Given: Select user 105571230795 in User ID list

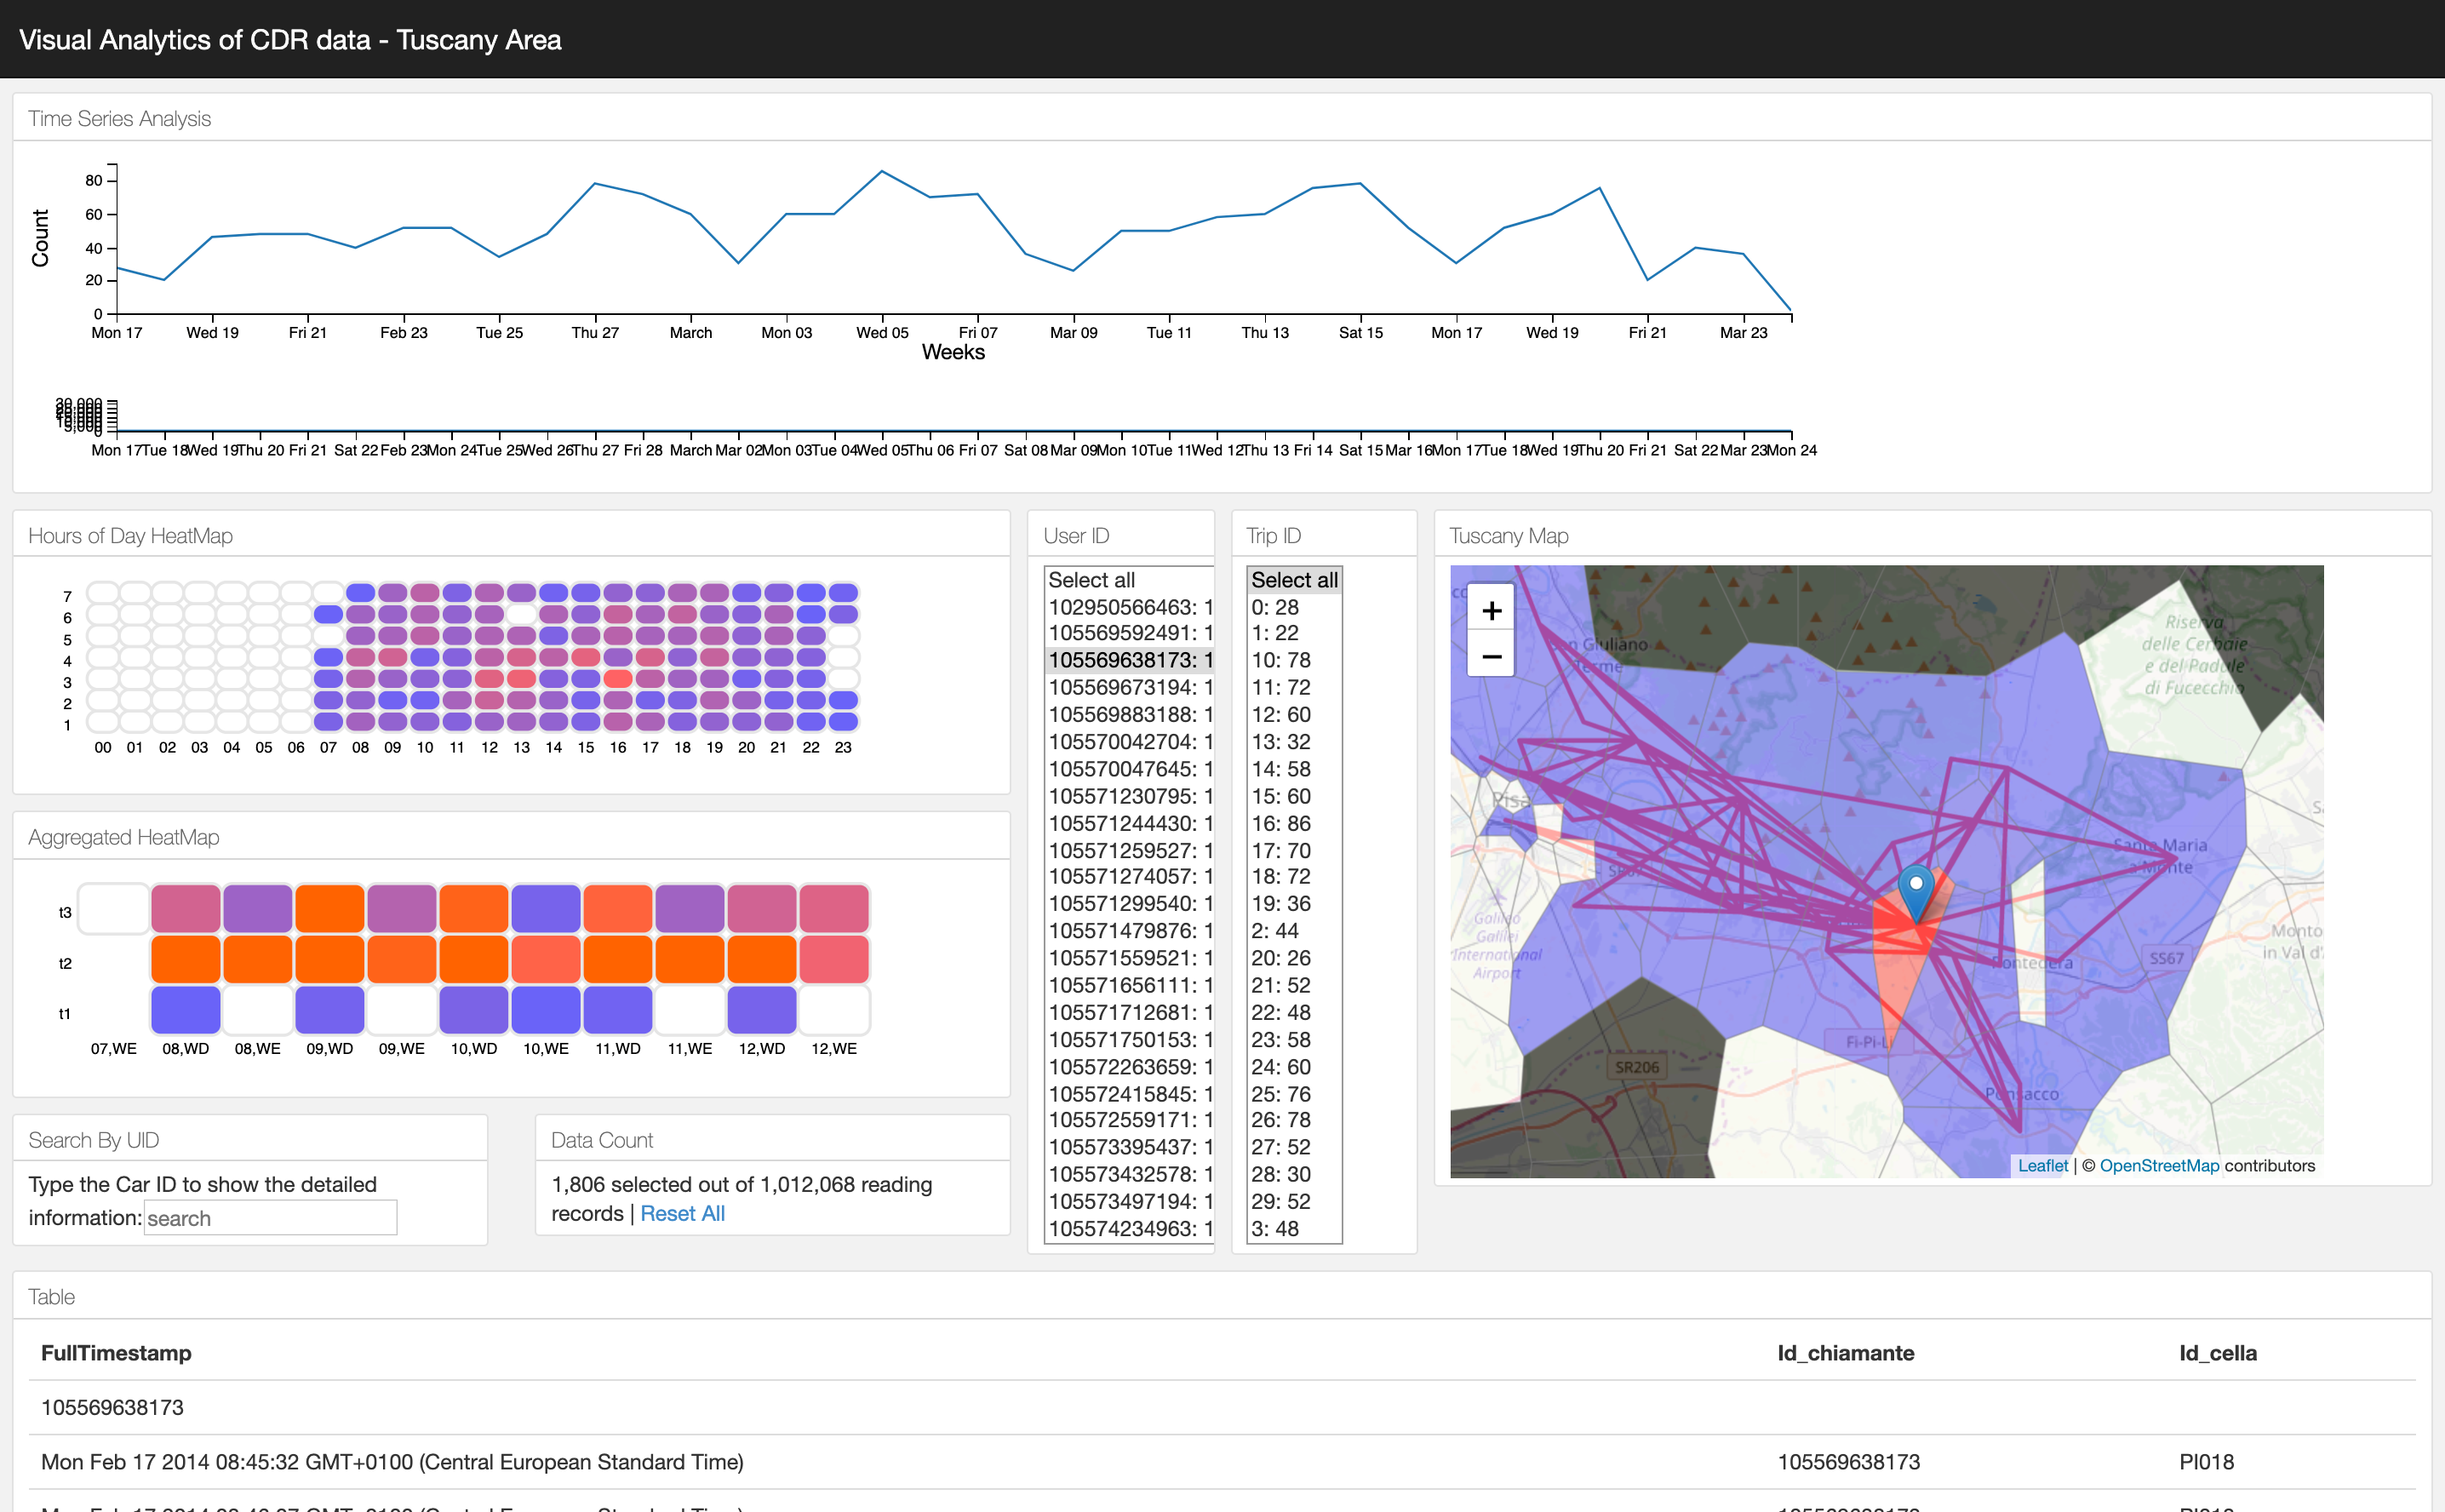Looking at the screenshot, I should (x=1129, y=796).
